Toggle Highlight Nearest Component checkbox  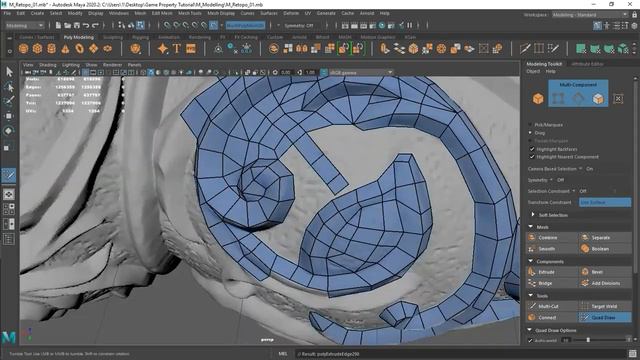coord(532,157)
